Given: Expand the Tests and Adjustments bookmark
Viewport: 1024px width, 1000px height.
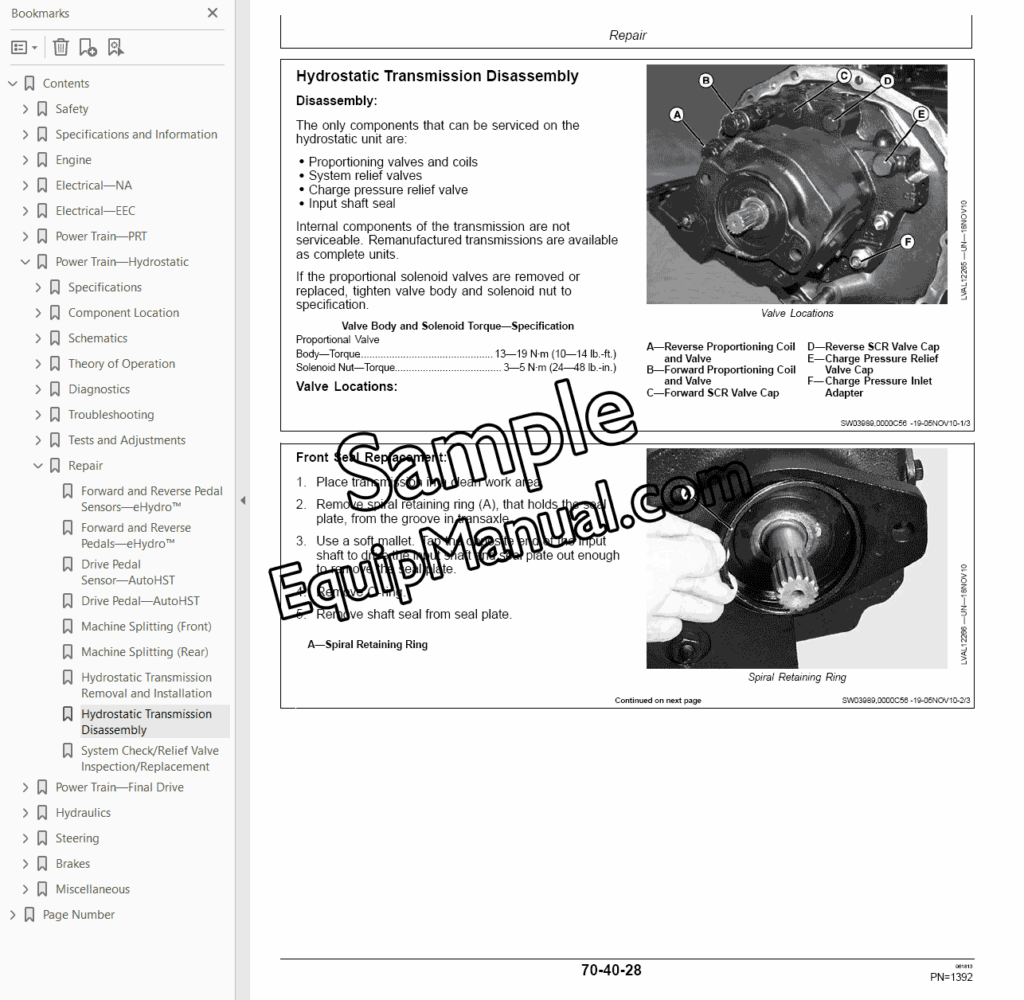Looking at the screenshot, I should [38, 440].
